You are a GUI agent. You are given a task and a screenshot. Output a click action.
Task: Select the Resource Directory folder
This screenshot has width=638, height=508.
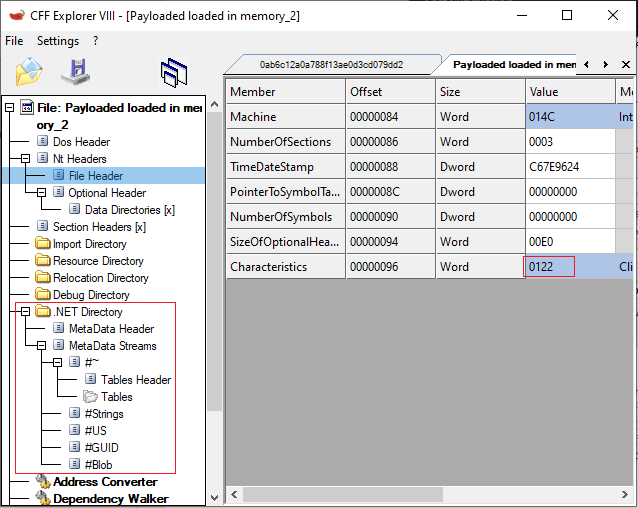pos(97,261)
